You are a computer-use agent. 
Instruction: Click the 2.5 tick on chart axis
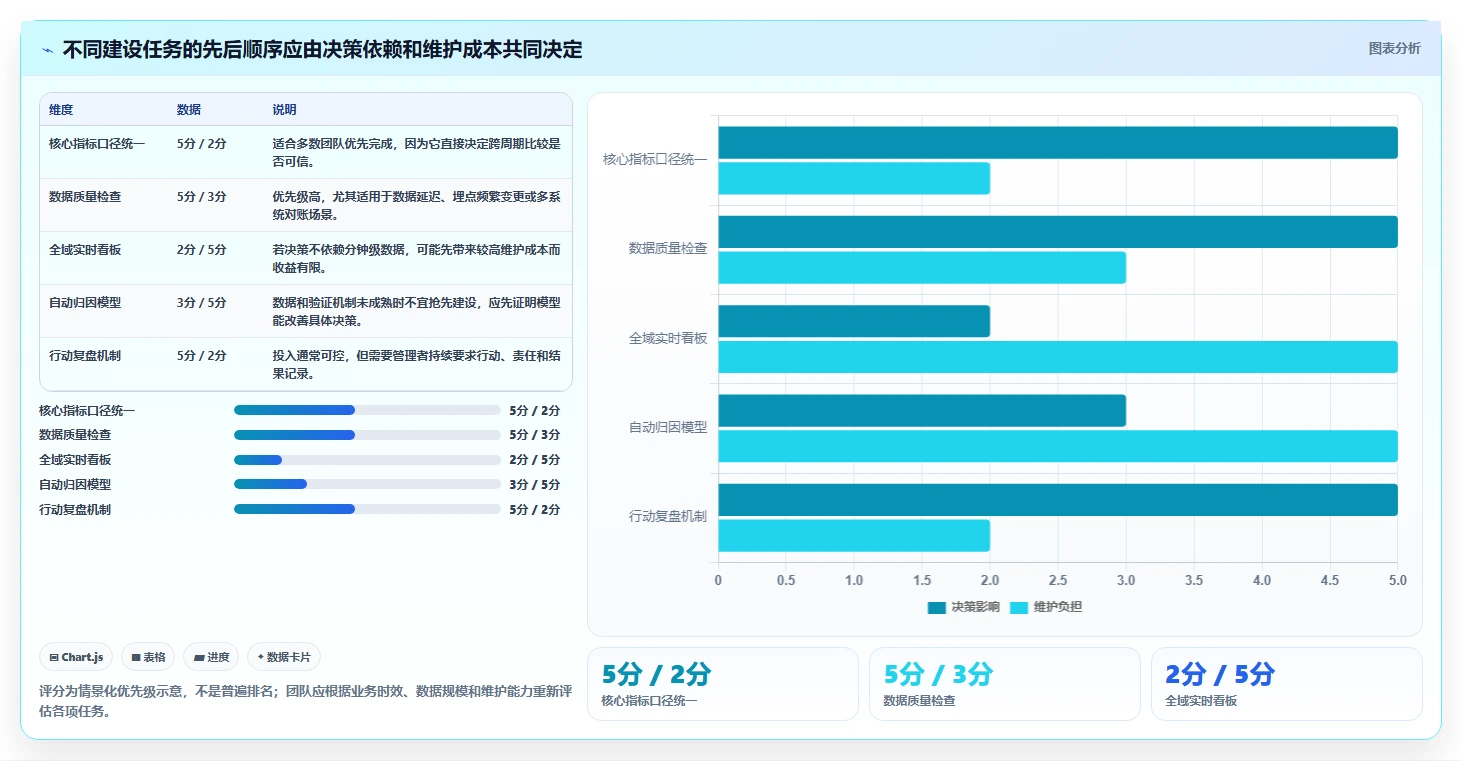click(x=1058, y=580)
